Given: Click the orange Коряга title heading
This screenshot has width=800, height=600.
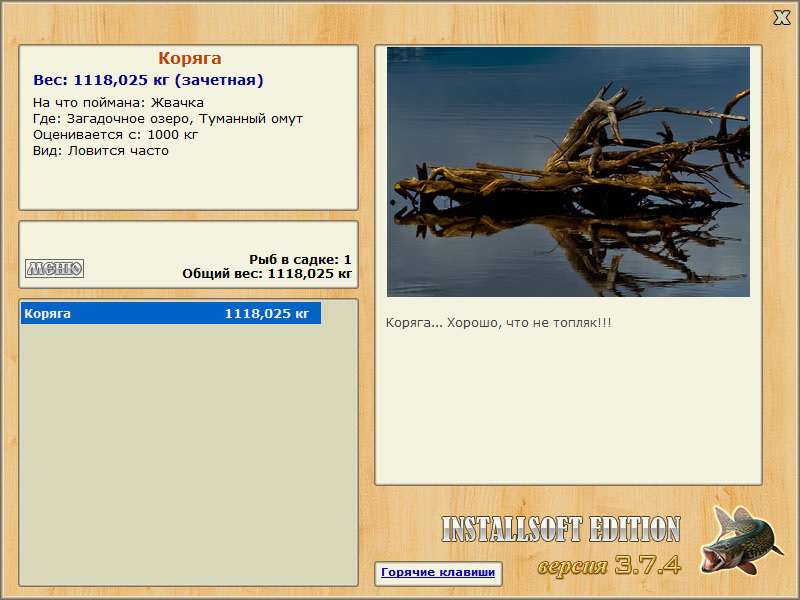Looking at the screenshot, I should [190, 58].
